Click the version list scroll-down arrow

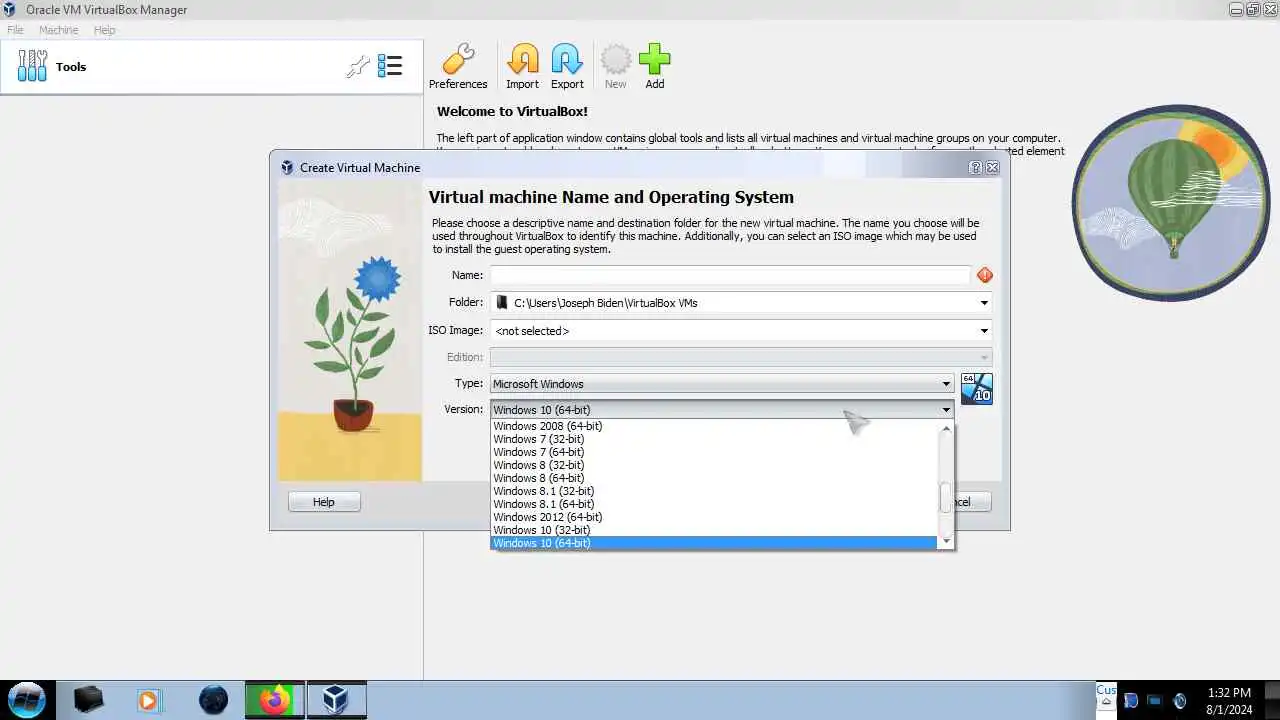[x=946, y=541]
